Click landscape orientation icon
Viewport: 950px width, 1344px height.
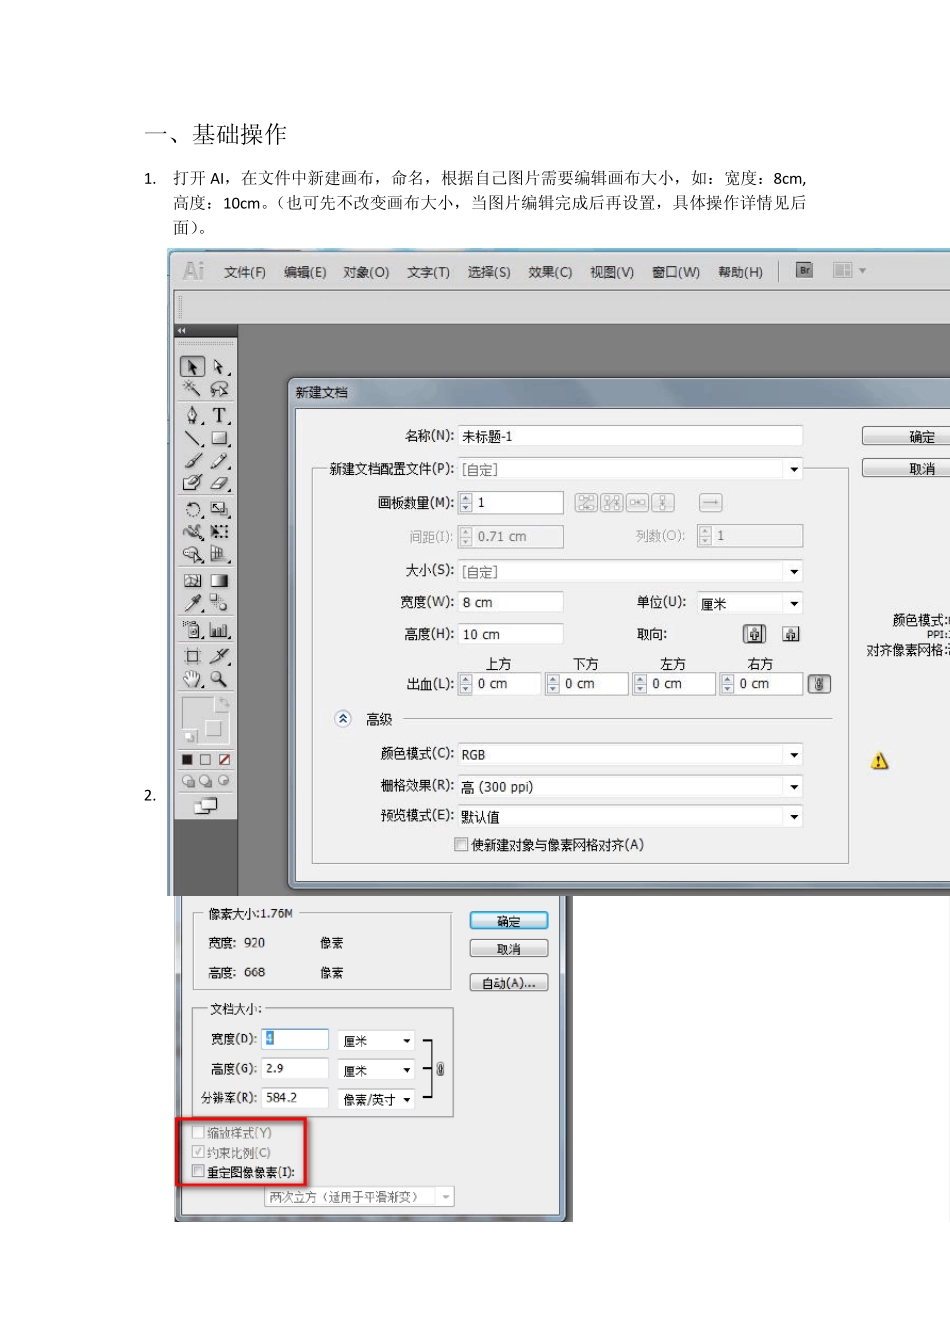[x=791, y=634]
